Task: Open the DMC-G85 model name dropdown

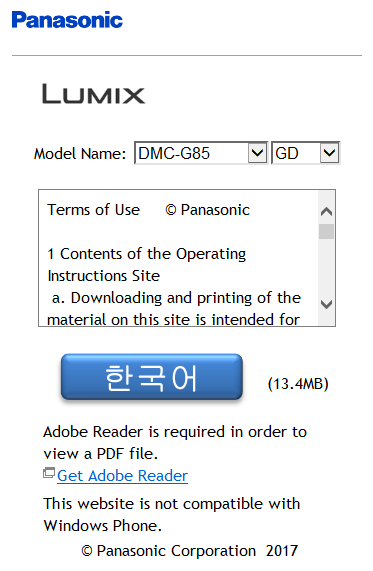Action: [201, 153]
